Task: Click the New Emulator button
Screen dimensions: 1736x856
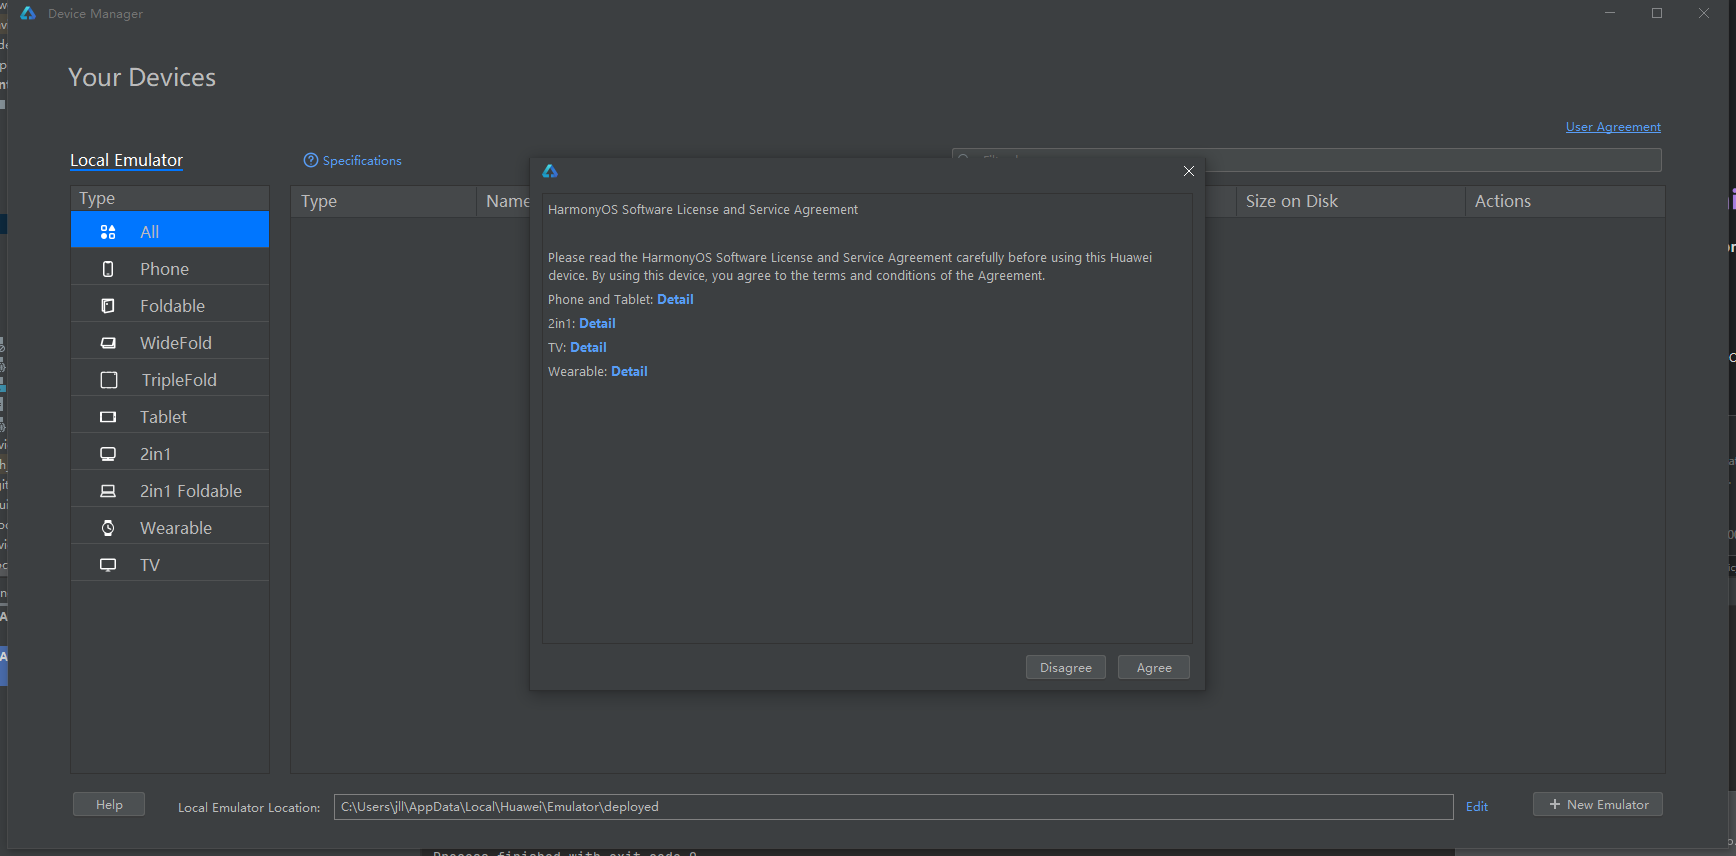Action: click(1598, 804)
